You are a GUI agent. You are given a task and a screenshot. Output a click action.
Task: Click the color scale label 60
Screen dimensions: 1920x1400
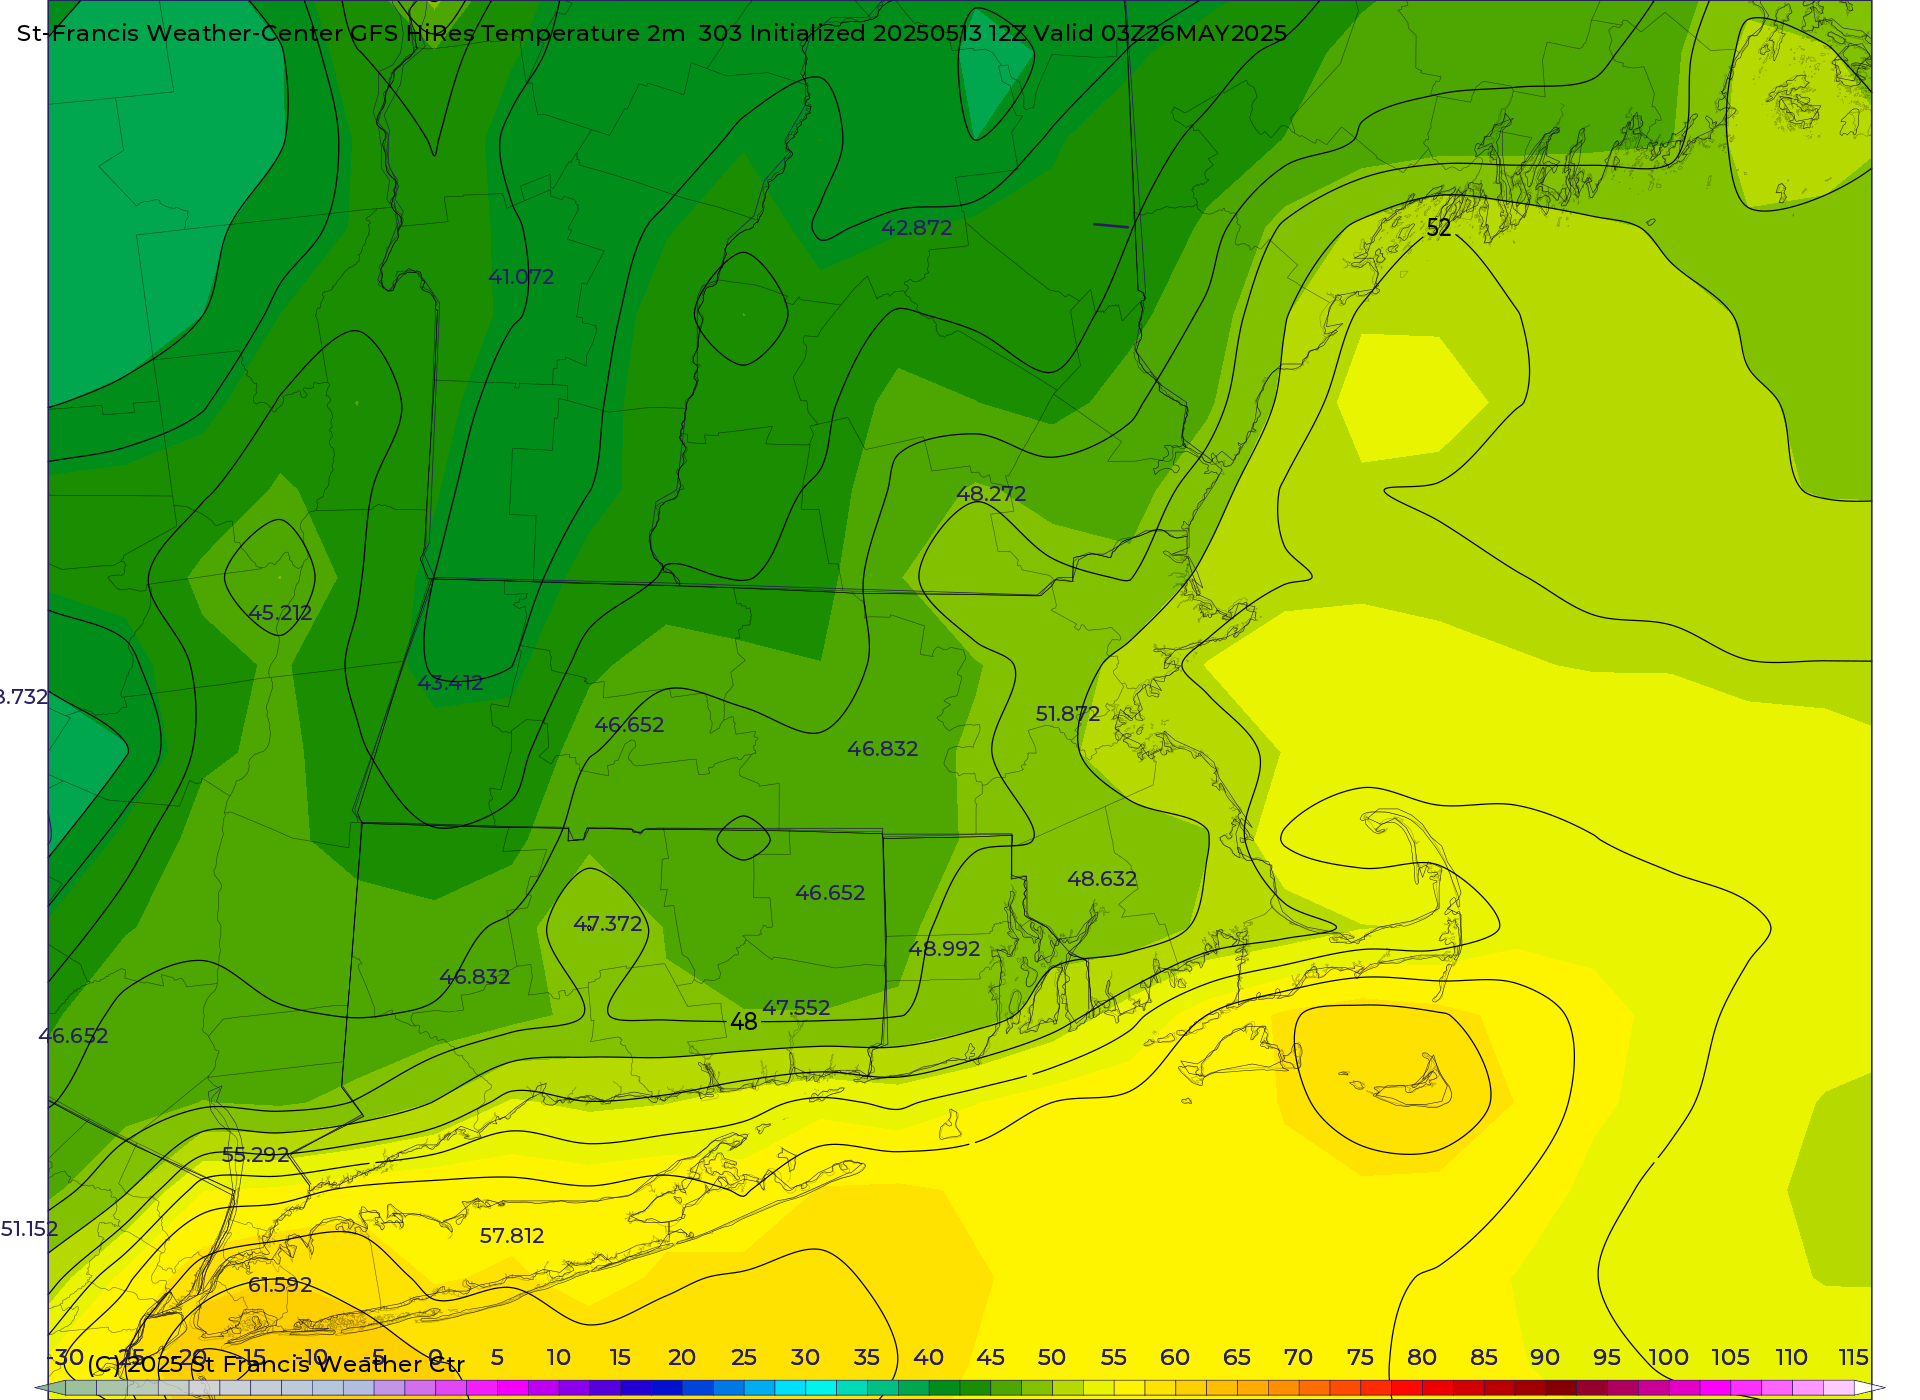pyautogui.click(x=1175, y=1357)
